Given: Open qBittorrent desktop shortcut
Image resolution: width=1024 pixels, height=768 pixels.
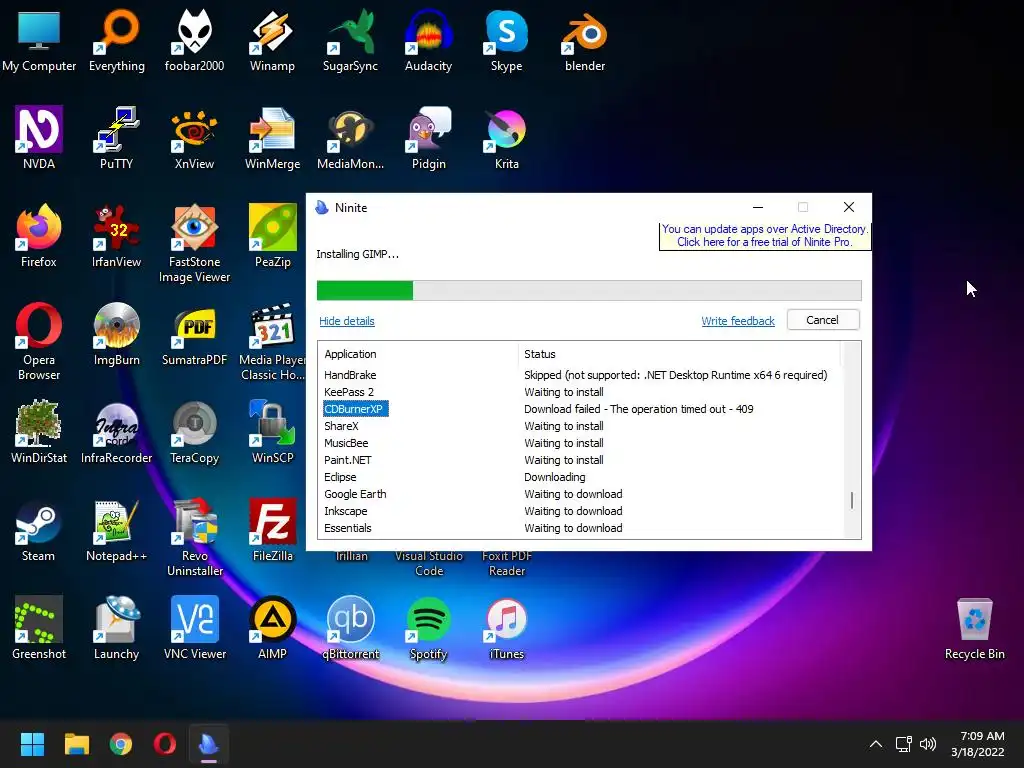Looking at the screenshot, I should tap(350, 628).
